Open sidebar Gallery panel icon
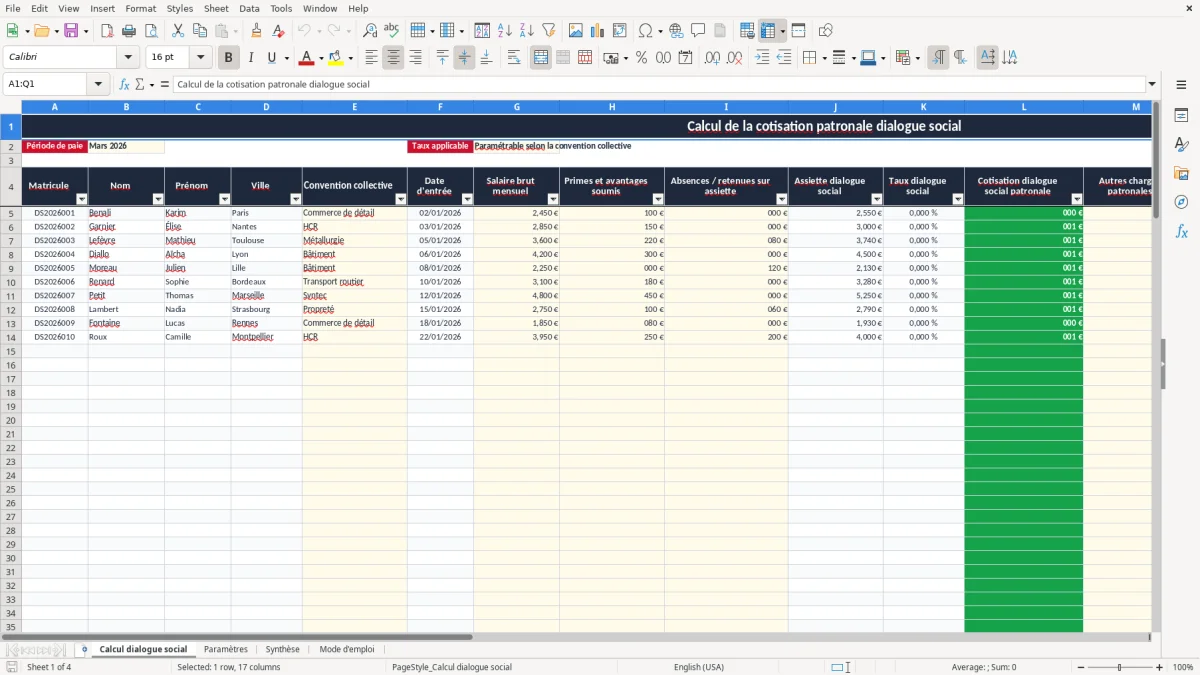The width and height of the screenshot is (1200, 675). point(1181,173)
